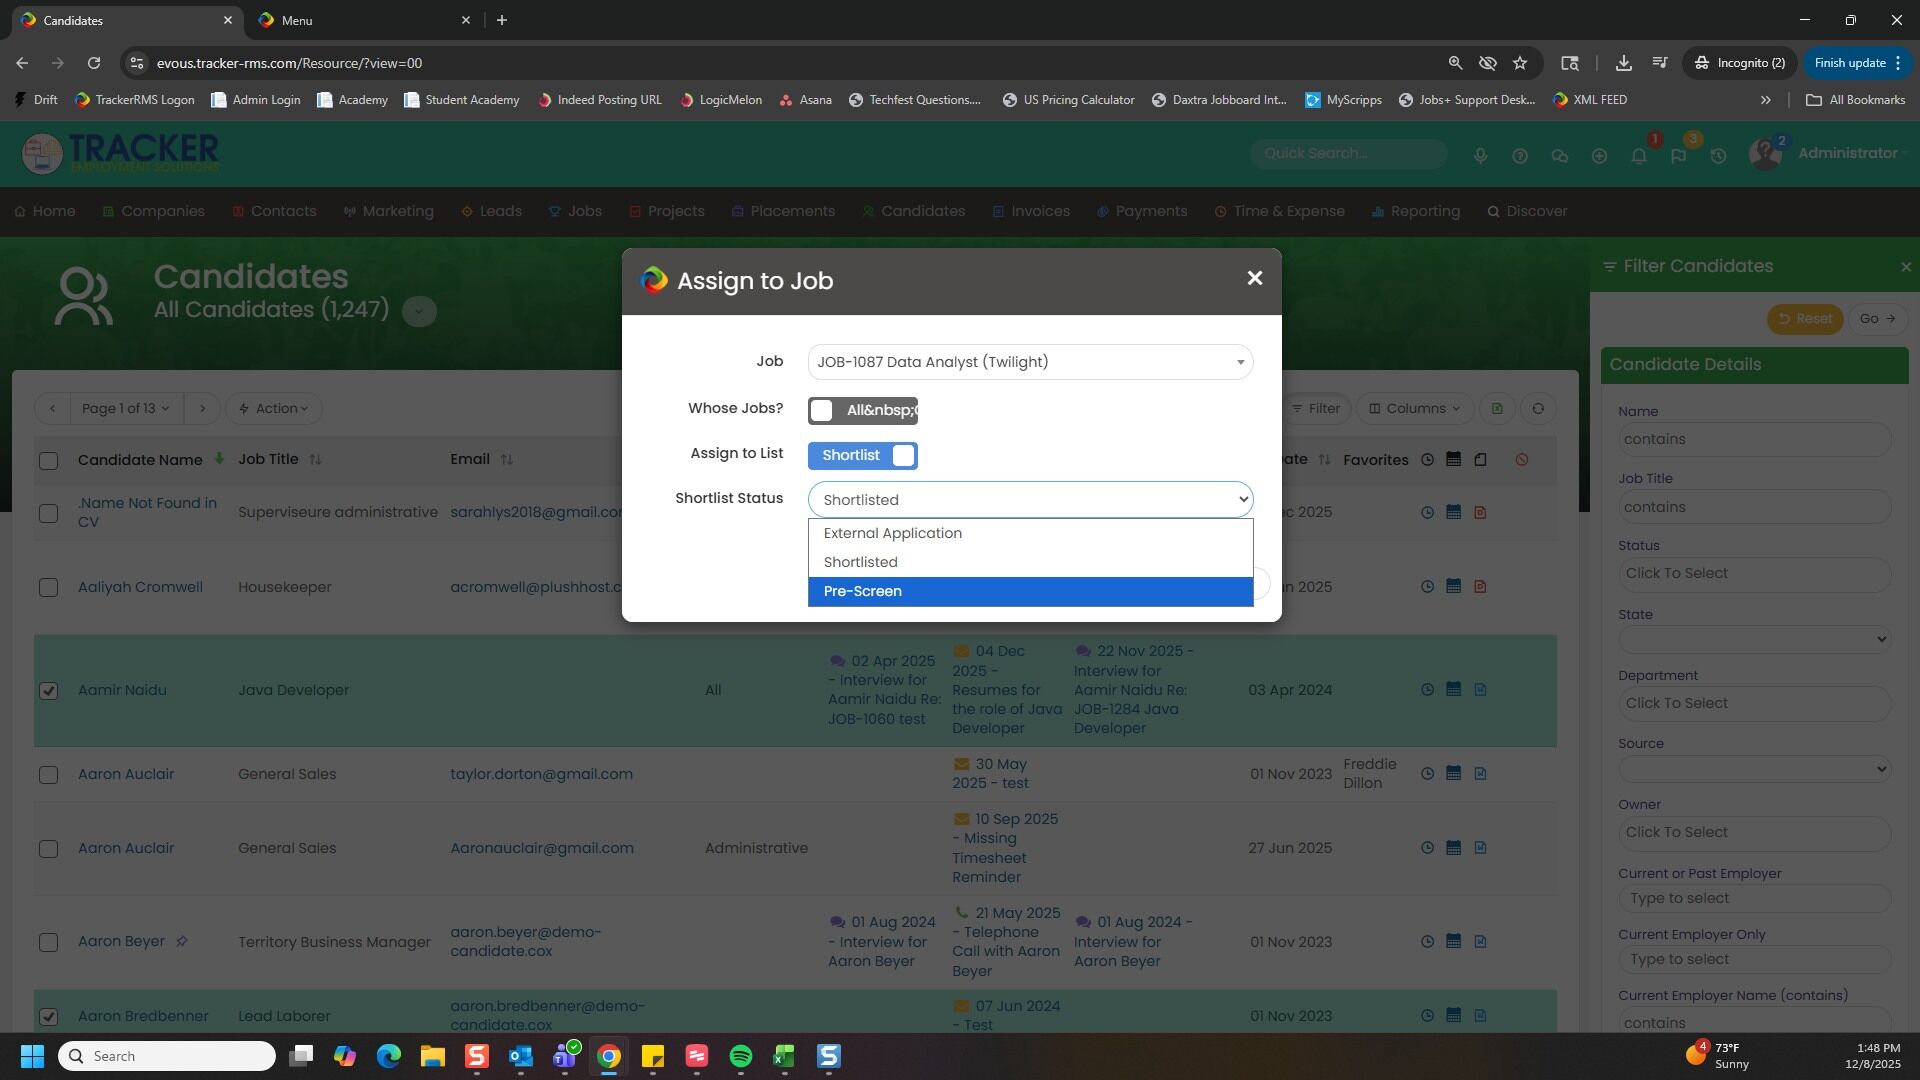
Task: Click the refresh icon in grid toolbar
Action: click(1538, 408)
